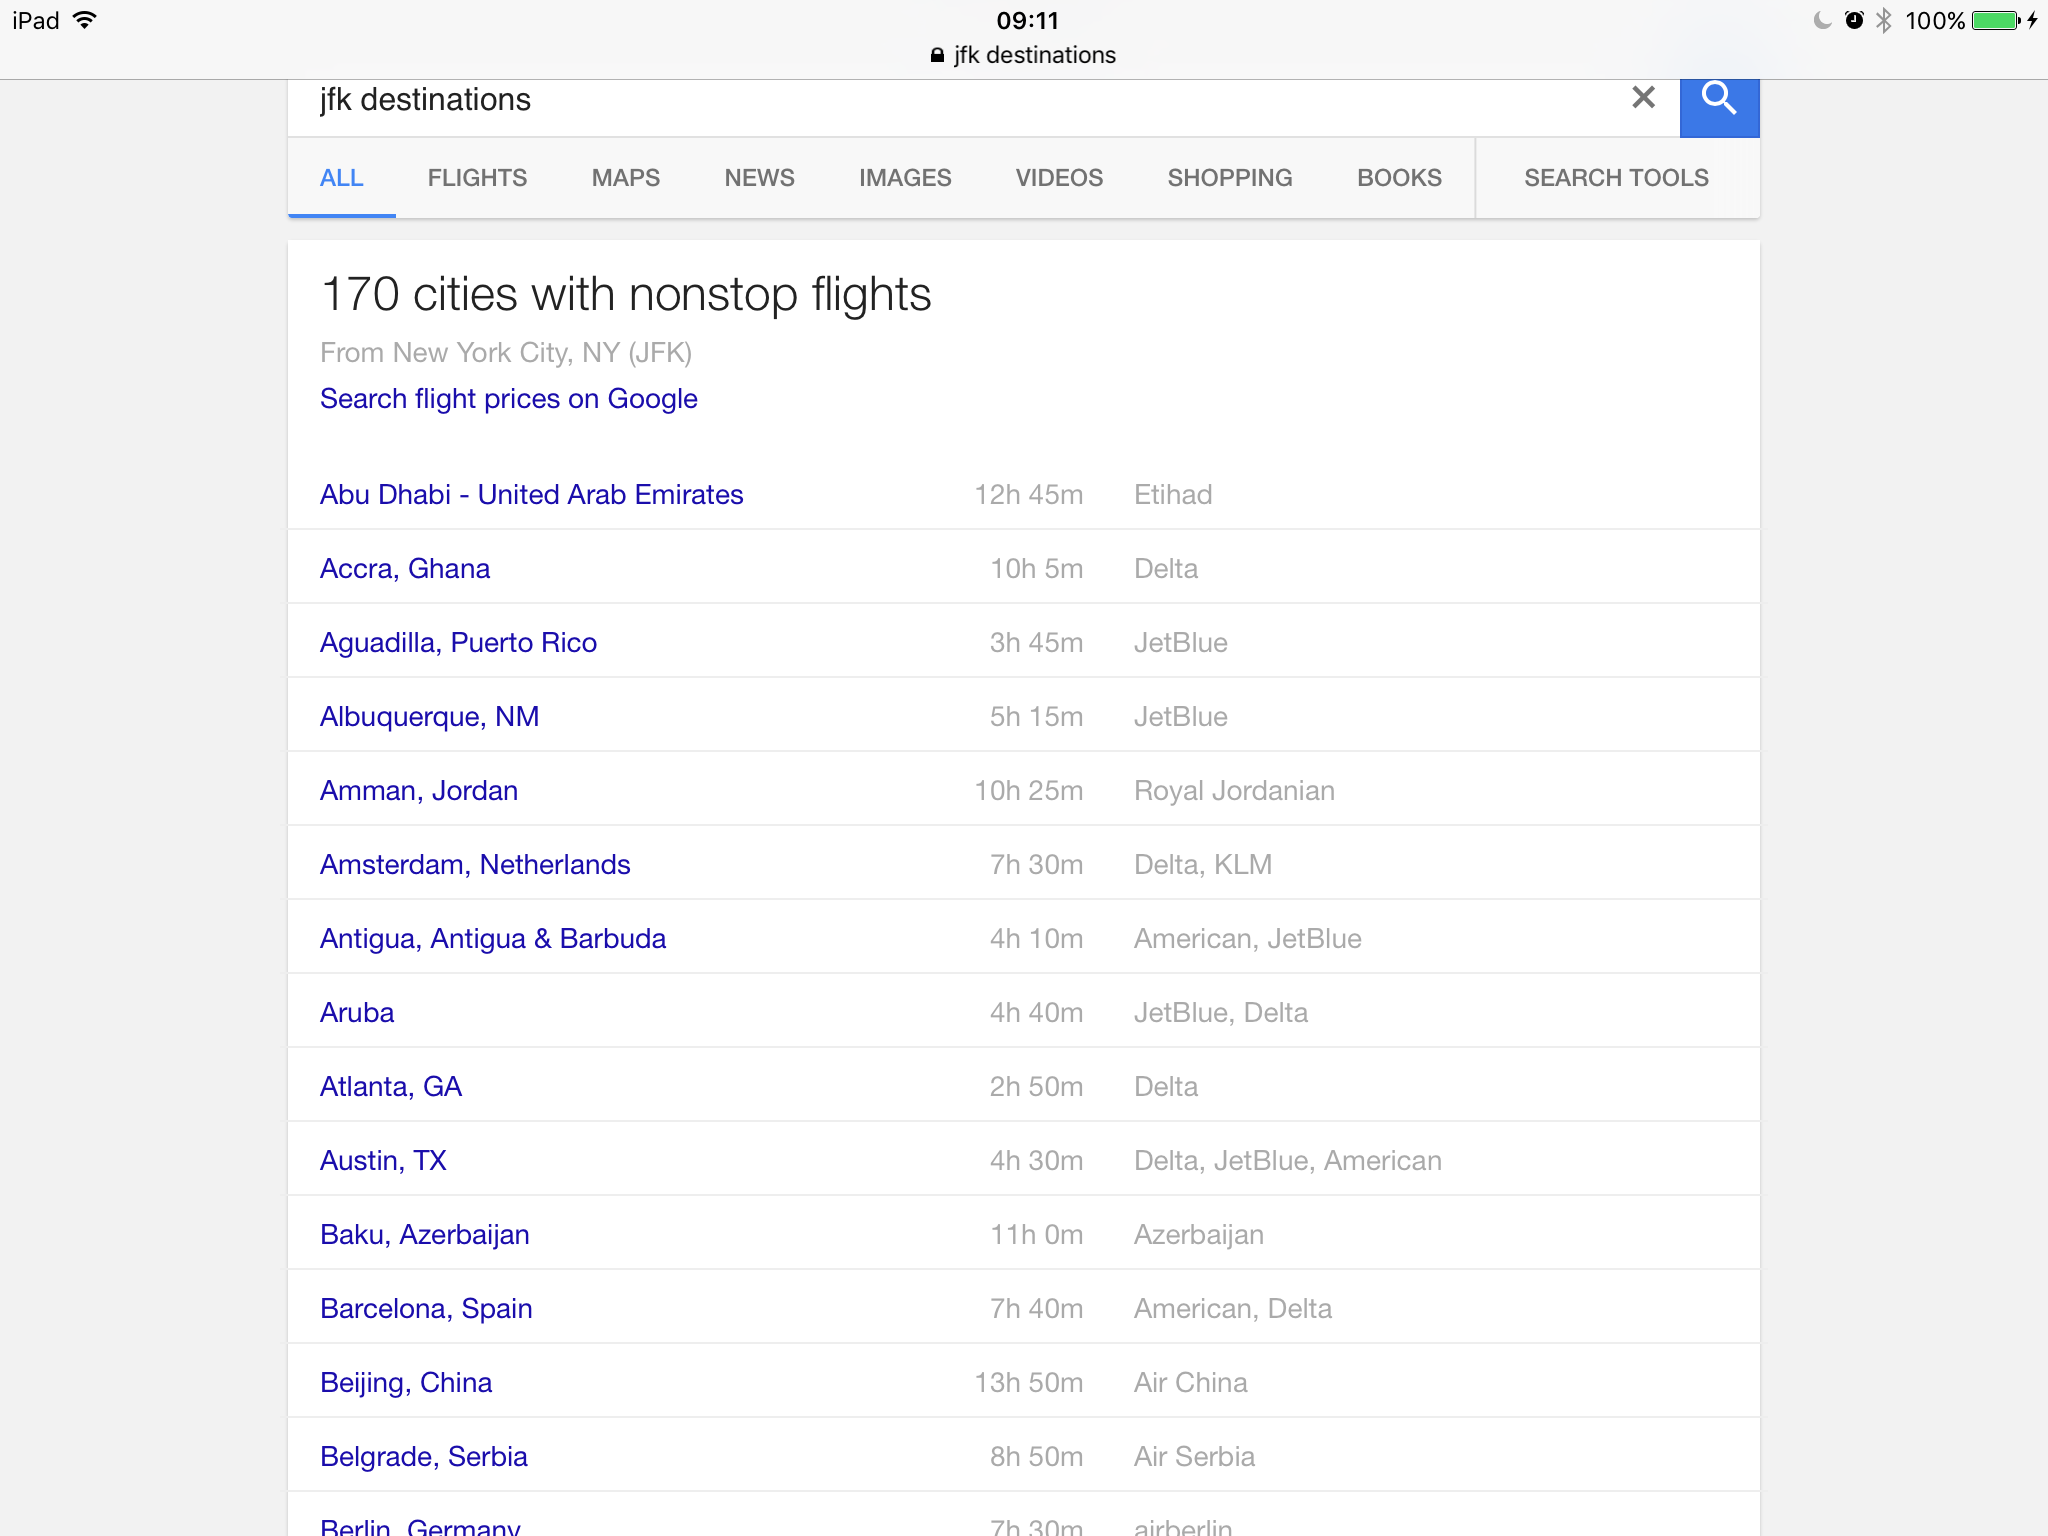
Task: Select the News tab
Action: tap(759, 178)
